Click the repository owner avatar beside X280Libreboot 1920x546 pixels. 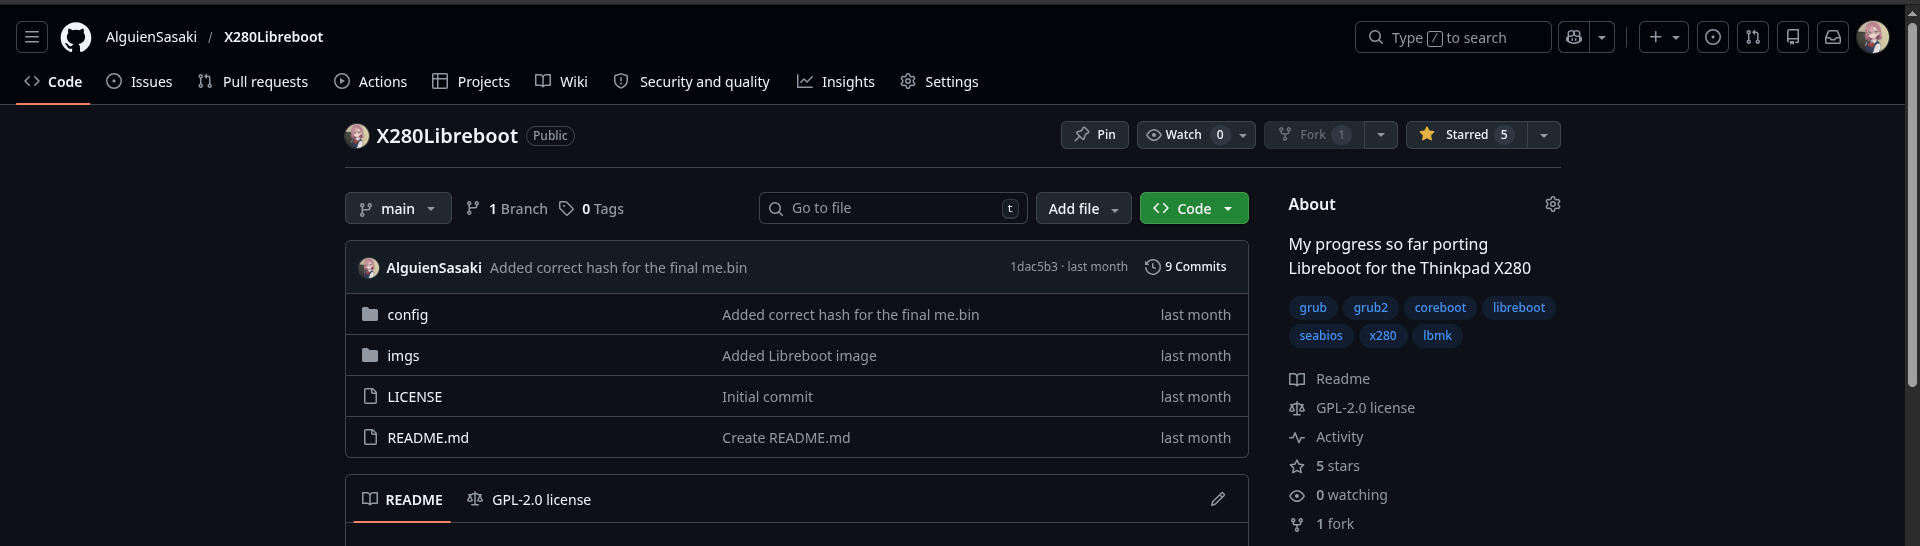pyautogui.click(x=357, y=136)
